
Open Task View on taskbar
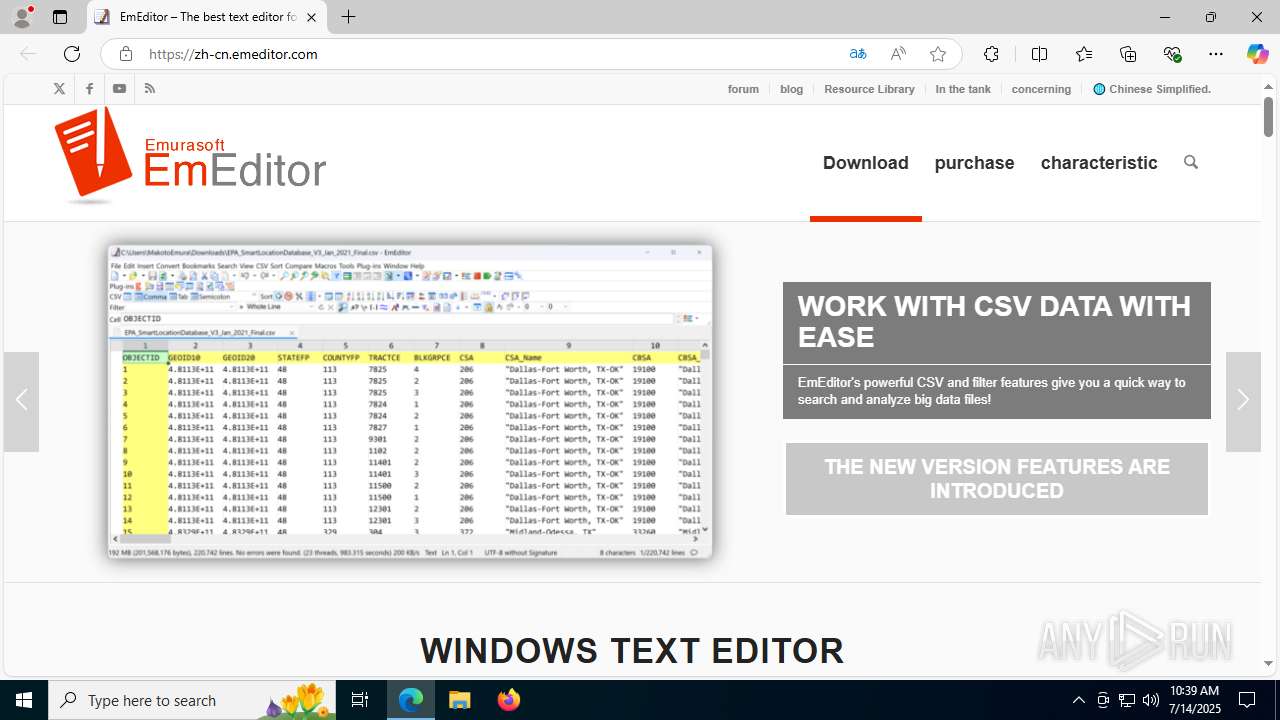tap(360, 700)
